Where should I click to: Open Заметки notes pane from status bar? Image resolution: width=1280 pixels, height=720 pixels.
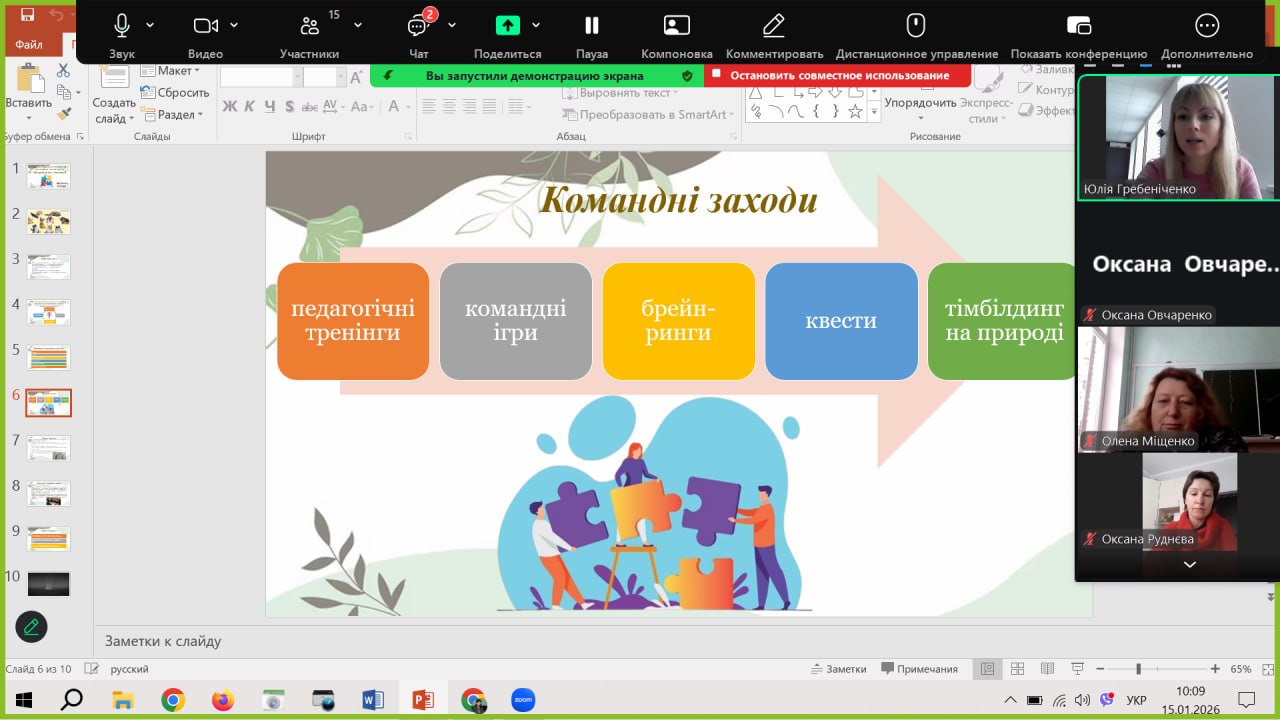coord(838,669)
